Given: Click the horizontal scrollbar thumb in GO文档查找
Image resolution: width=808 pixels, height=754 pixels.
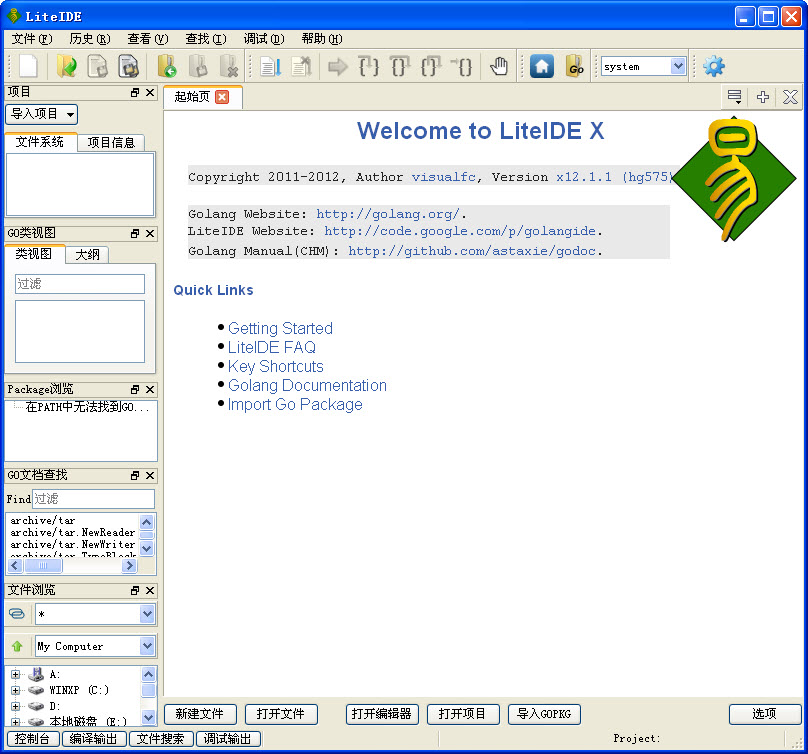Looking at the screenshot, I should click(43, 565).
